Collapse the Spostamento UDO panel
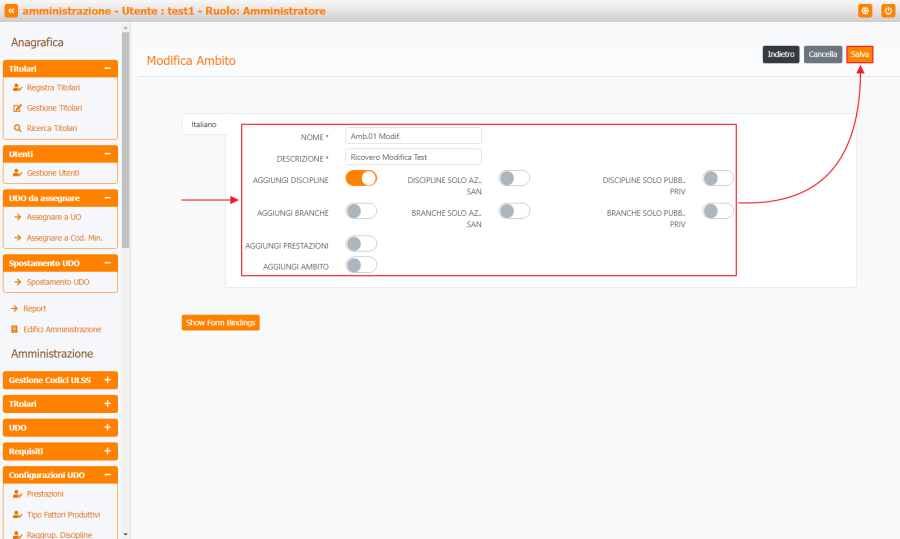The height and width of the screenshot is (539, 900). point(107,263)
